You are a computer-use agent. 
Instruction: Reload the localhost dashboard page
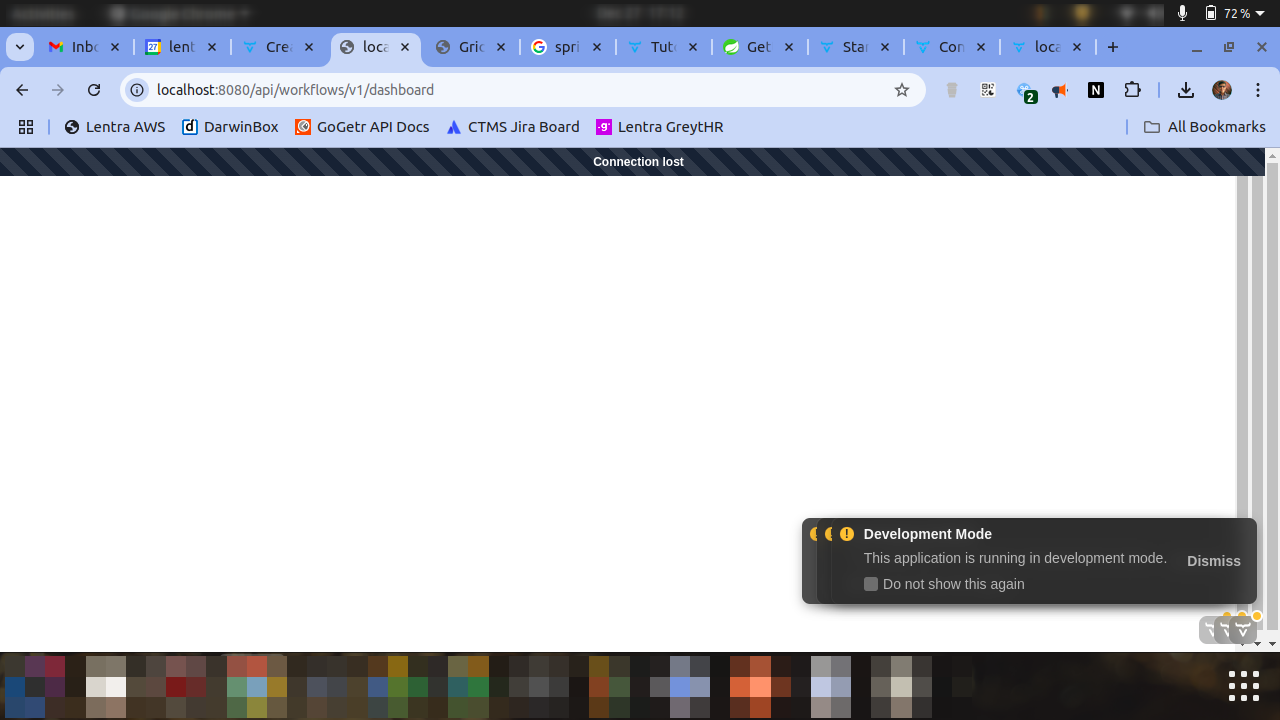94,90
